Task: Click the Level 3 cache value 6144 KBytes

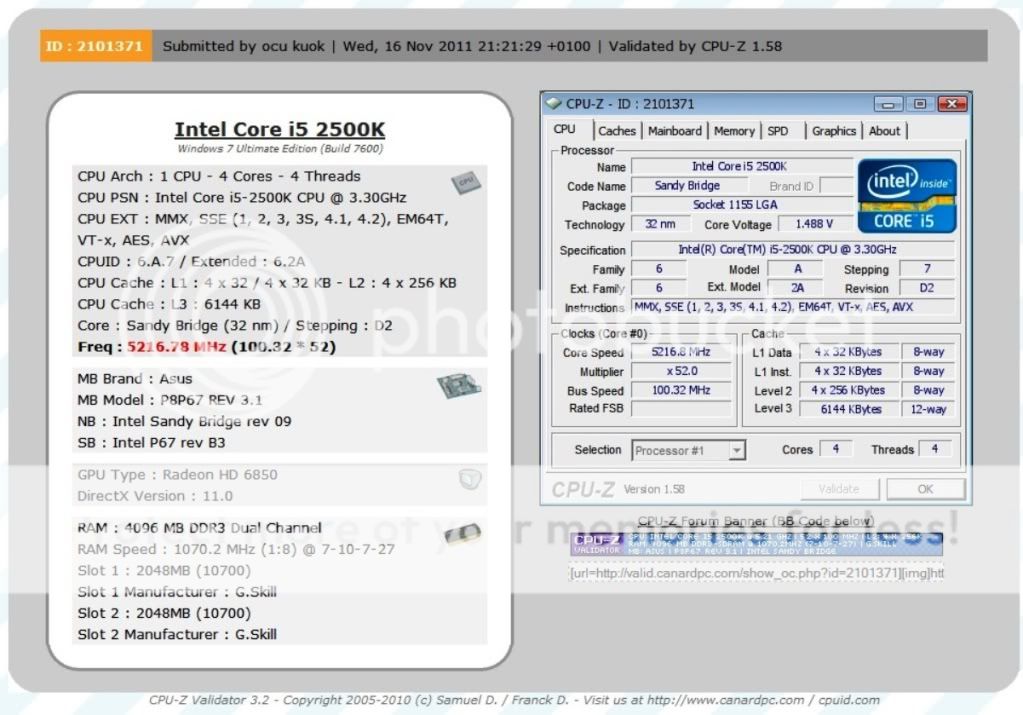Action: pos(849,409)
